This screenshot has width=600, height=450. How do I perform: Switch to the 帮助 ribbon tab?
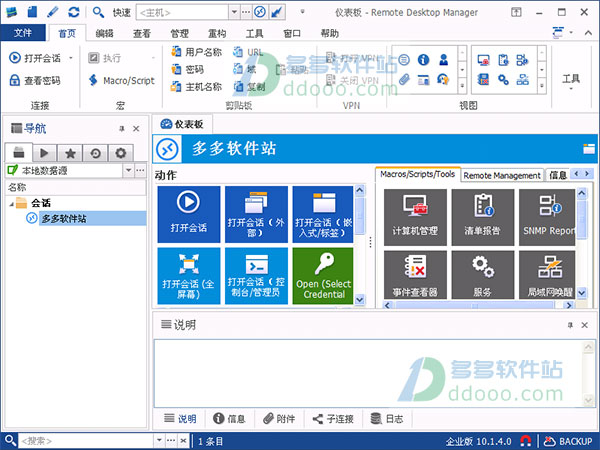[330, 34]
